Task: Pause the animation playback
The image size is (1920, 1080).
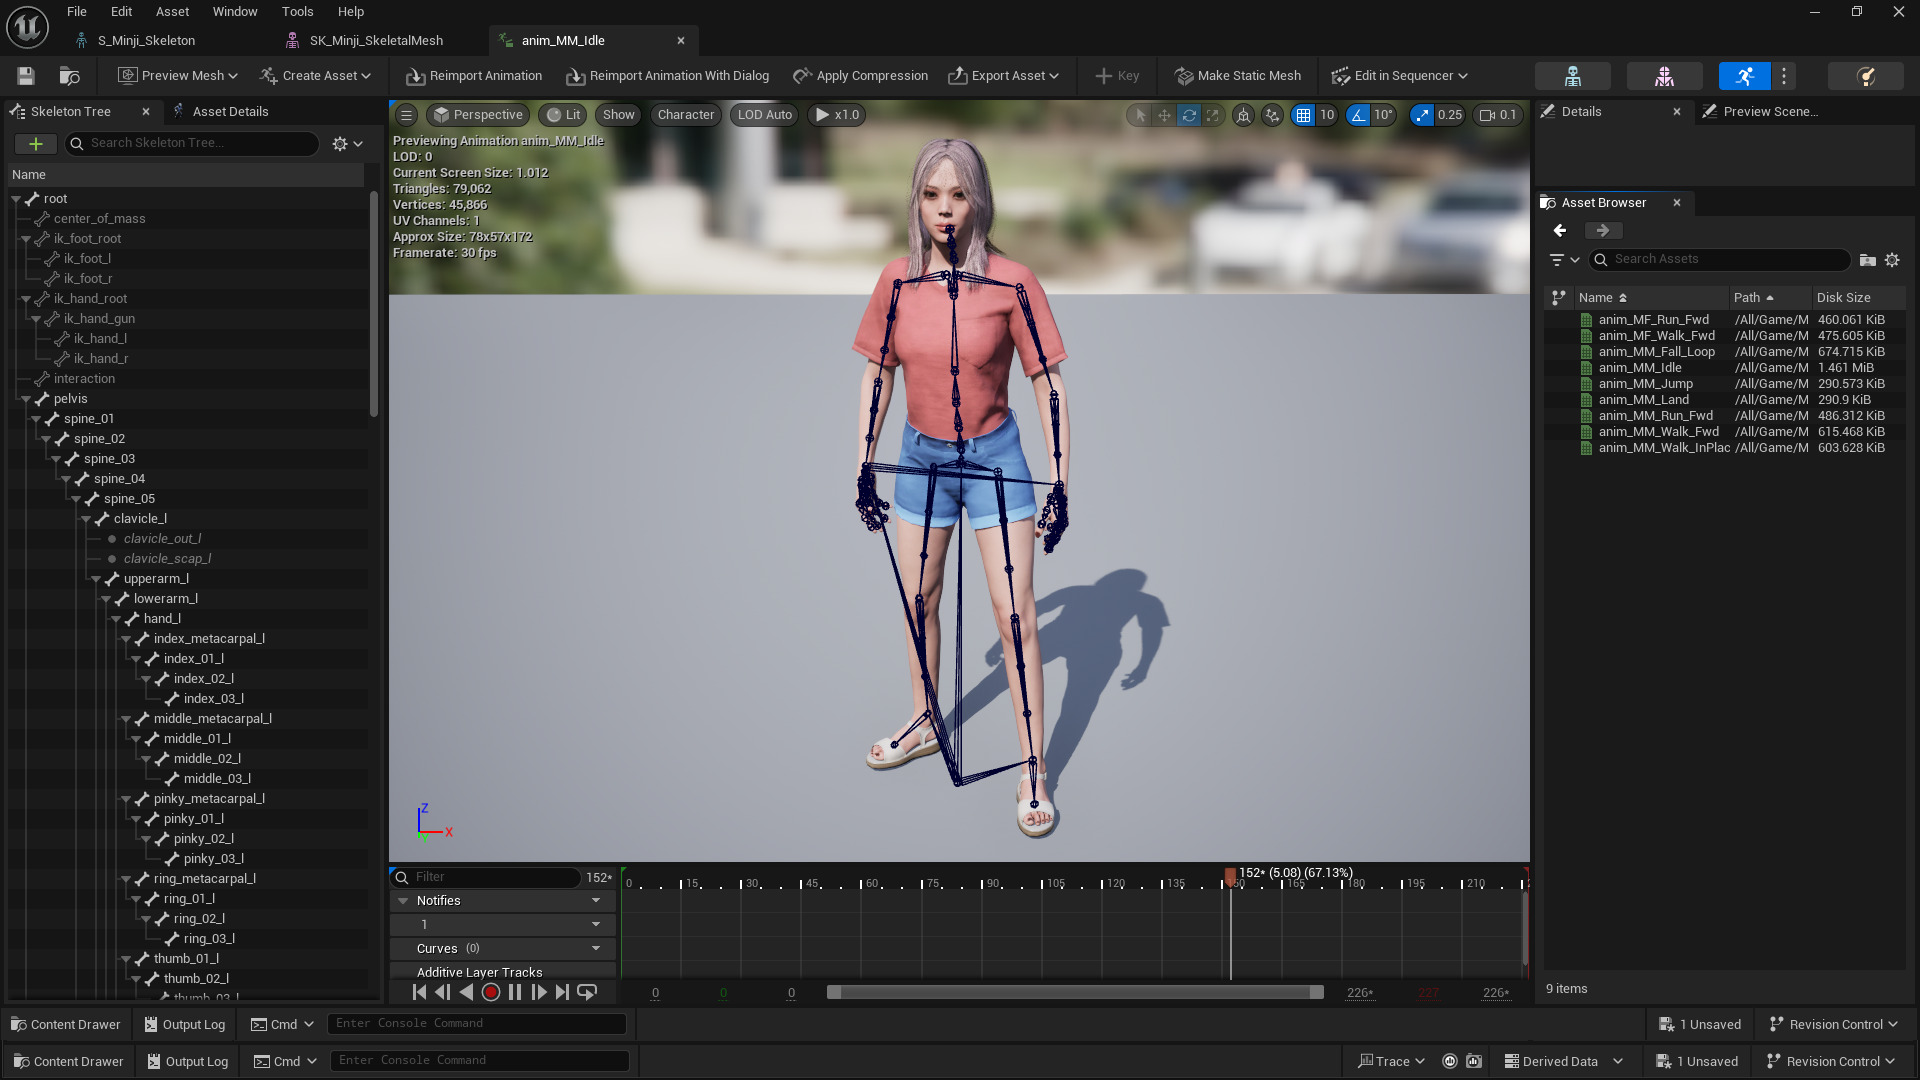Action: click(515, 992)
